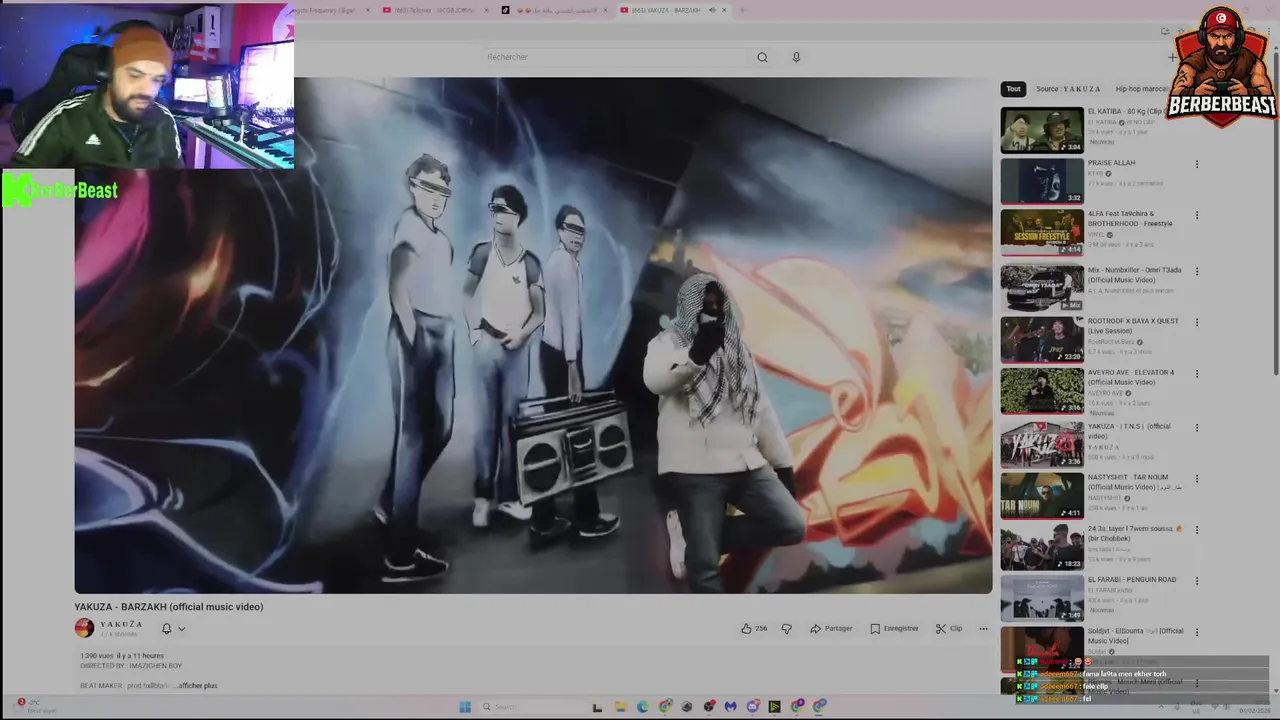Select the 'Source : YAKUZA' filter chip
The width and height of the screenshot is (1280, 720).
[x=1068, y=89]
